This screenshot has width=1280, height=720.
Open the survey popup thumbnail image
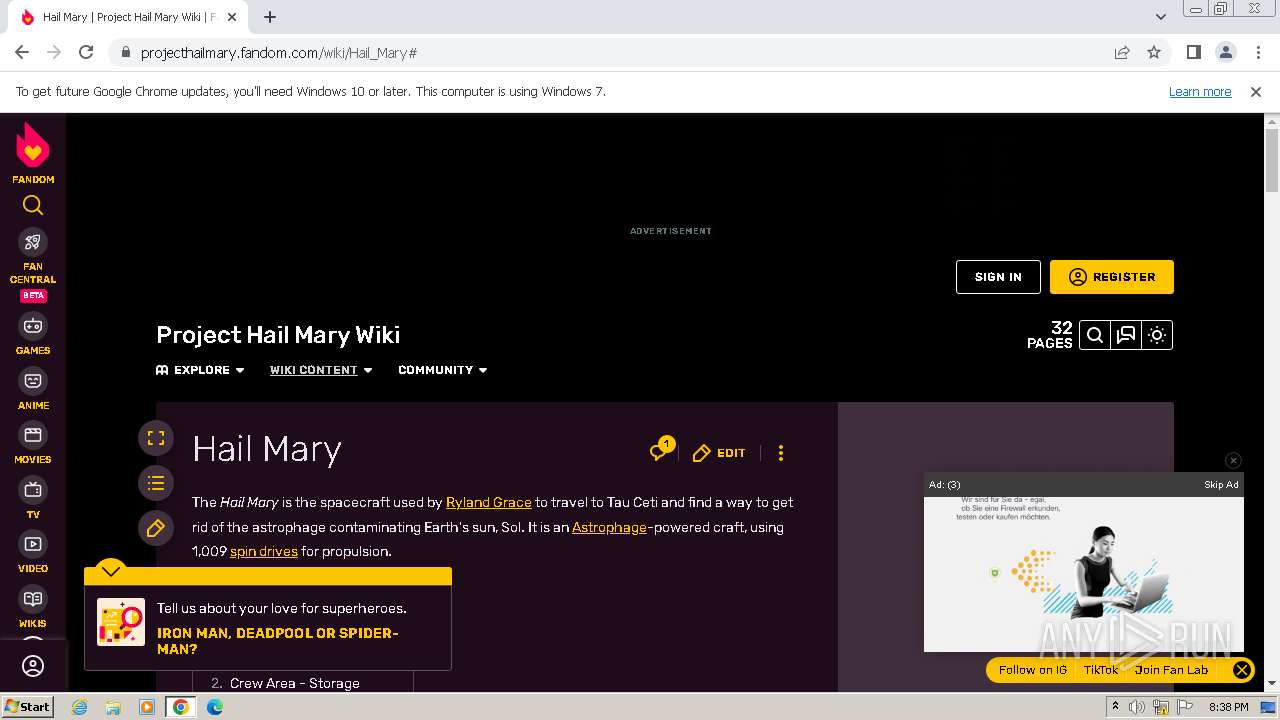tap(121, 622)
